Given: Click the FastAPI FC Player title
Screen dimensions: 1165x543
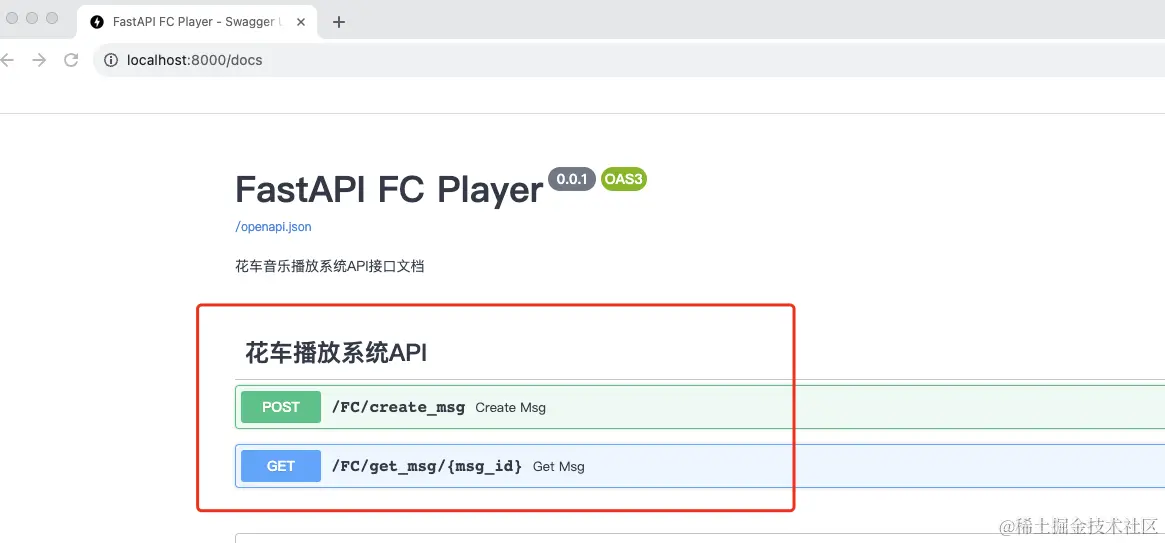Looking at the screenshot, I should click(x=389, y=189).
